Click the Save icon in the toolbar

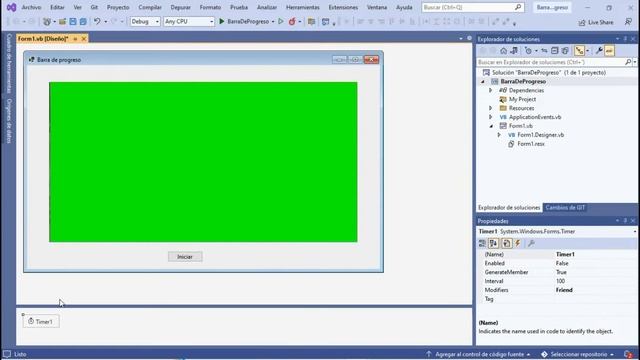coord(73,22)
